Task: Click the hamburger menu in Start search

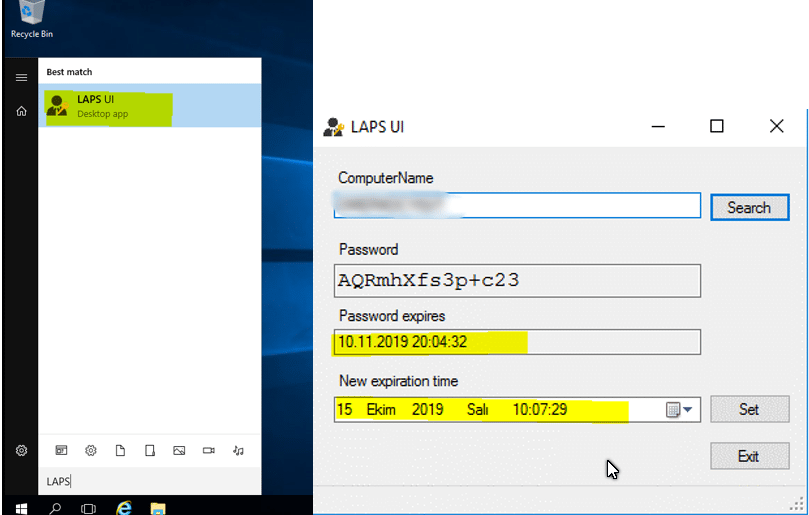Action: (21, 77)
